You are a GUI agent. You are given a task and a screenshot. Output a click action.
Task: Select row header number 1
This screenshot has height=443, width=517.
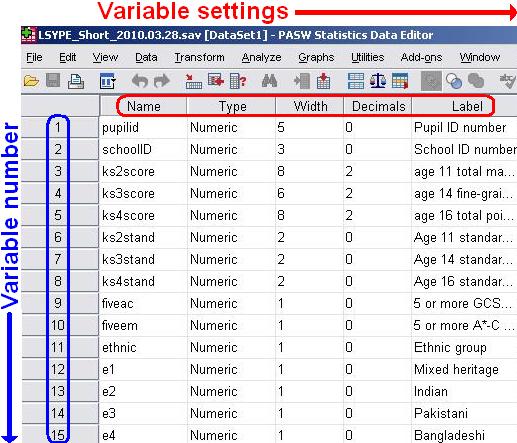[x=60, y=127]
